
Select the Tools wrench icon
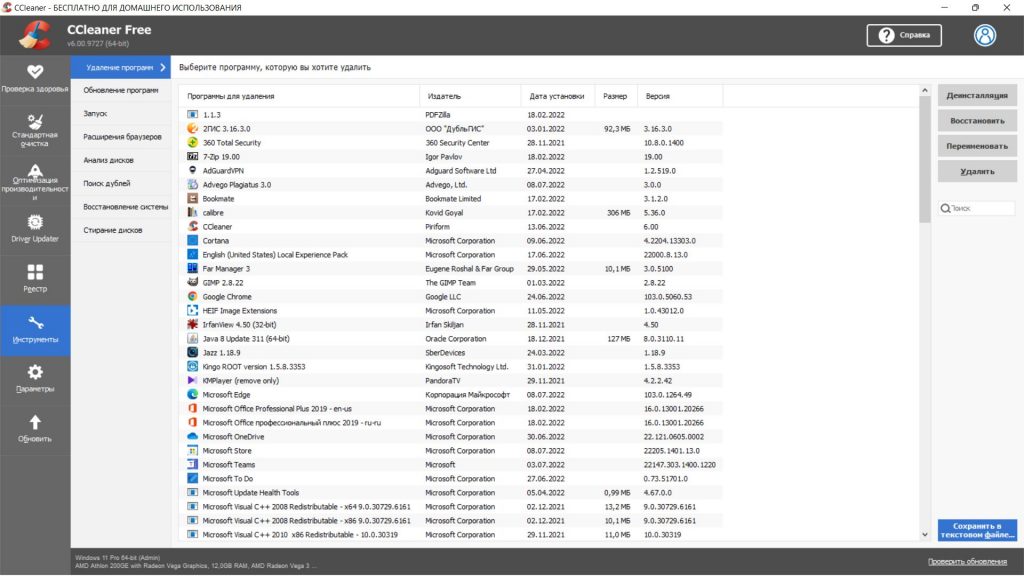(x=35, y=323)
